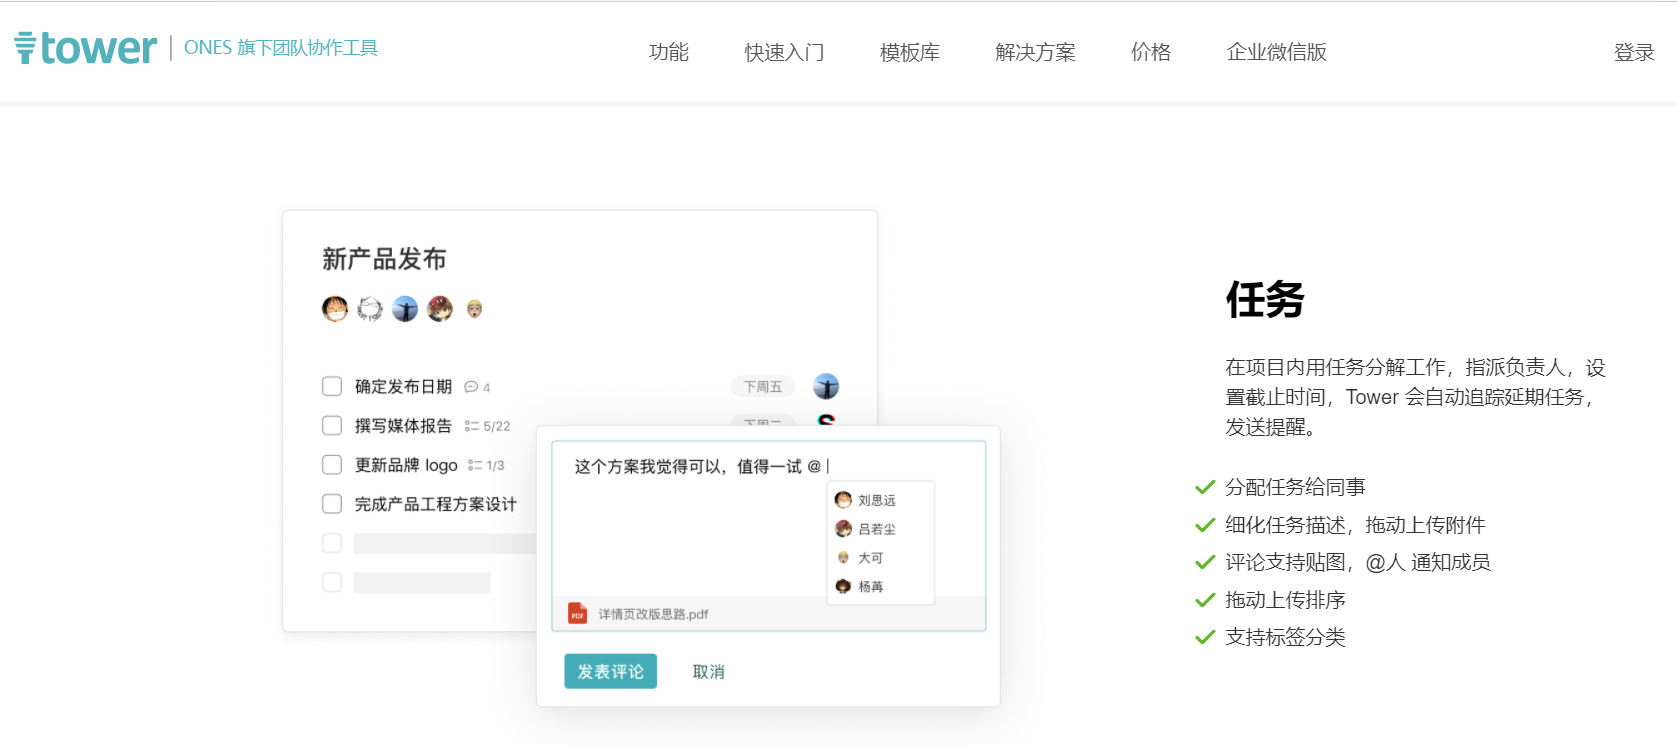Image resolution: width=1678 pixels, height=748 pixels.
Task: Click task name 撰写媒体报告
Action: (x=403, y=426)
